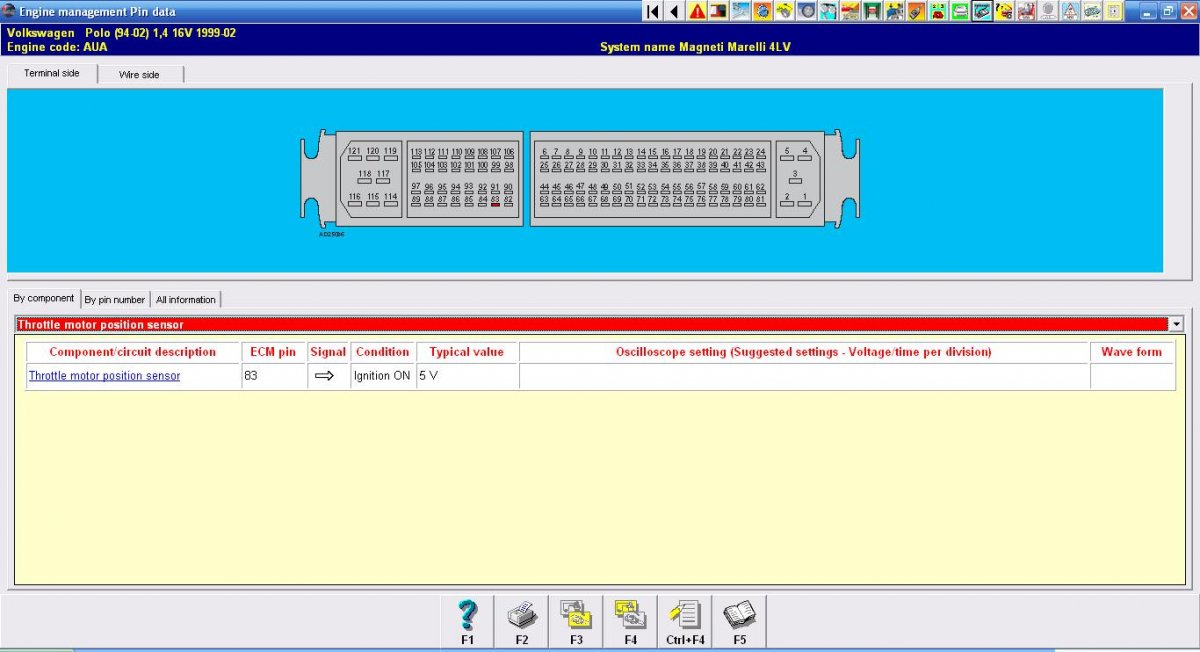
Task: Click the last yellow document toolbar icon
Action: pos(1113,11)
